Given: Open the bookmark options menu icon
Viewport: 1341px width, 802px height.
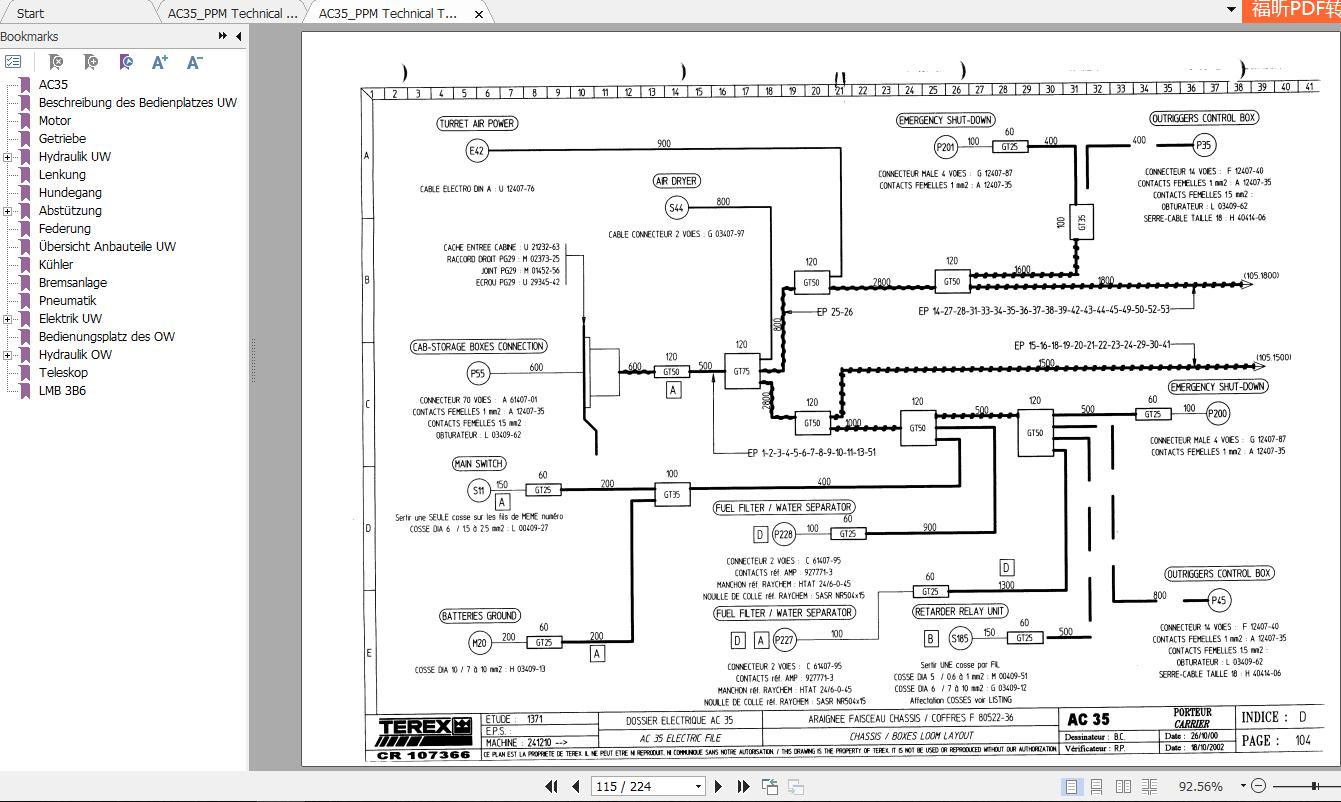Looking at the screenshot, I should click(x=15, y=61).
